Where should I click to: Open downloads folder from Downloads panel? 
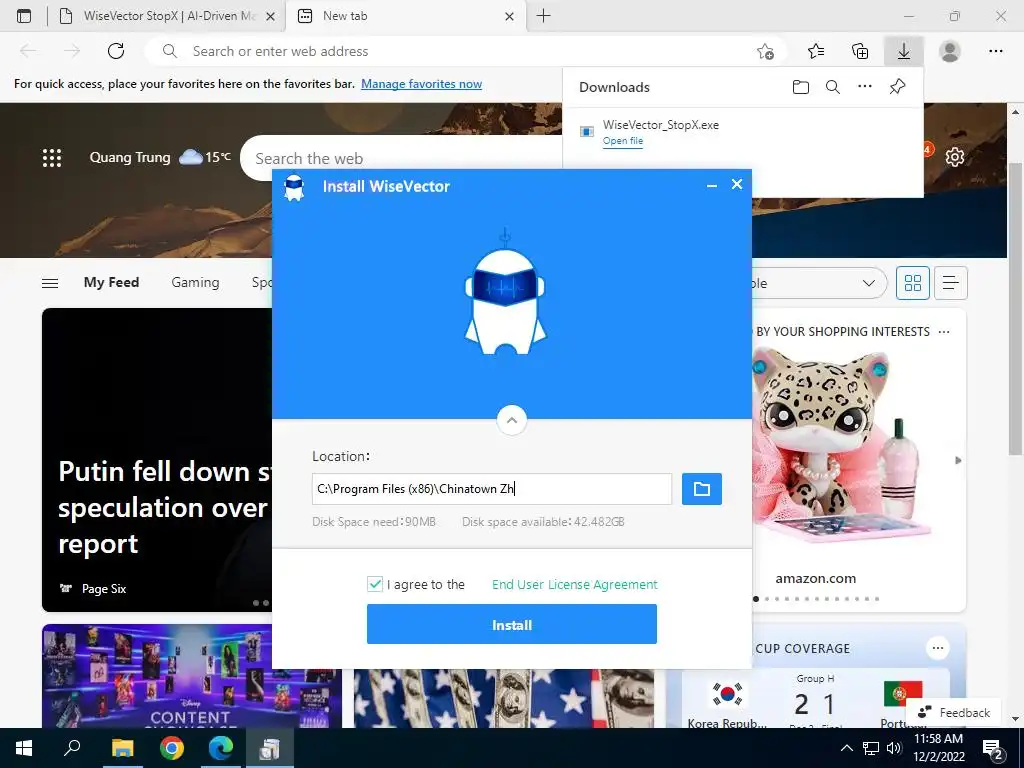coord(801,87)
